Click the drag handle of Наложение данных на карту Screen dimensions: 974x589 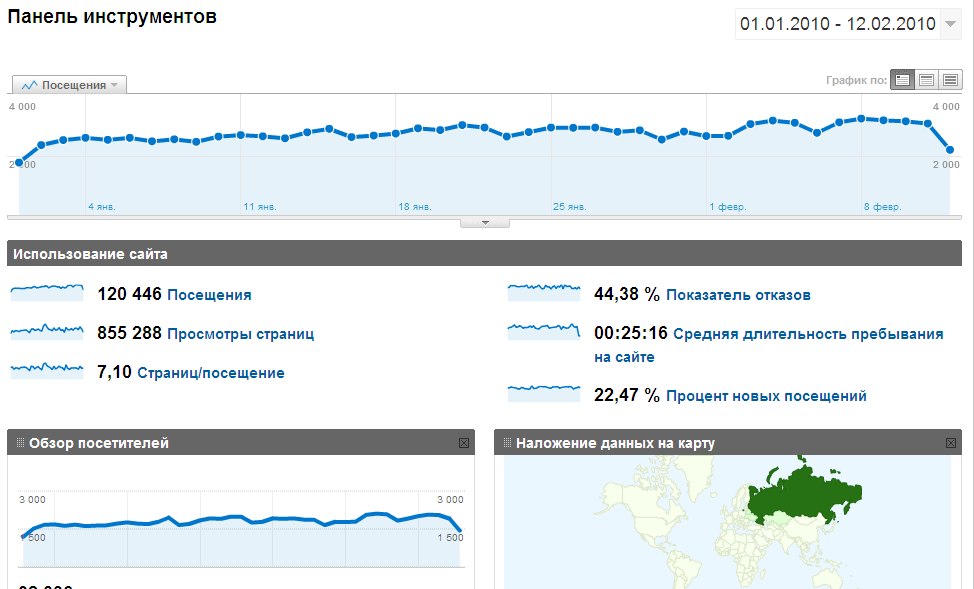[x=507, y=443]
